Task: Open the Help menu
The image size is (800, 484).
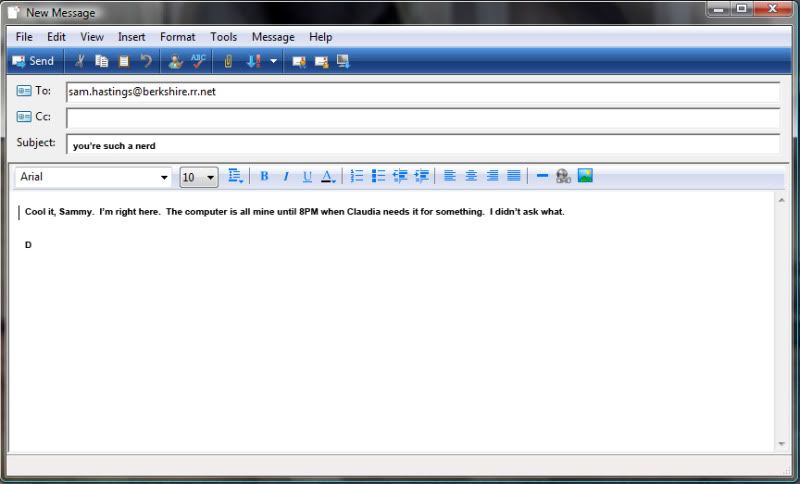Action: click(320, 37)
